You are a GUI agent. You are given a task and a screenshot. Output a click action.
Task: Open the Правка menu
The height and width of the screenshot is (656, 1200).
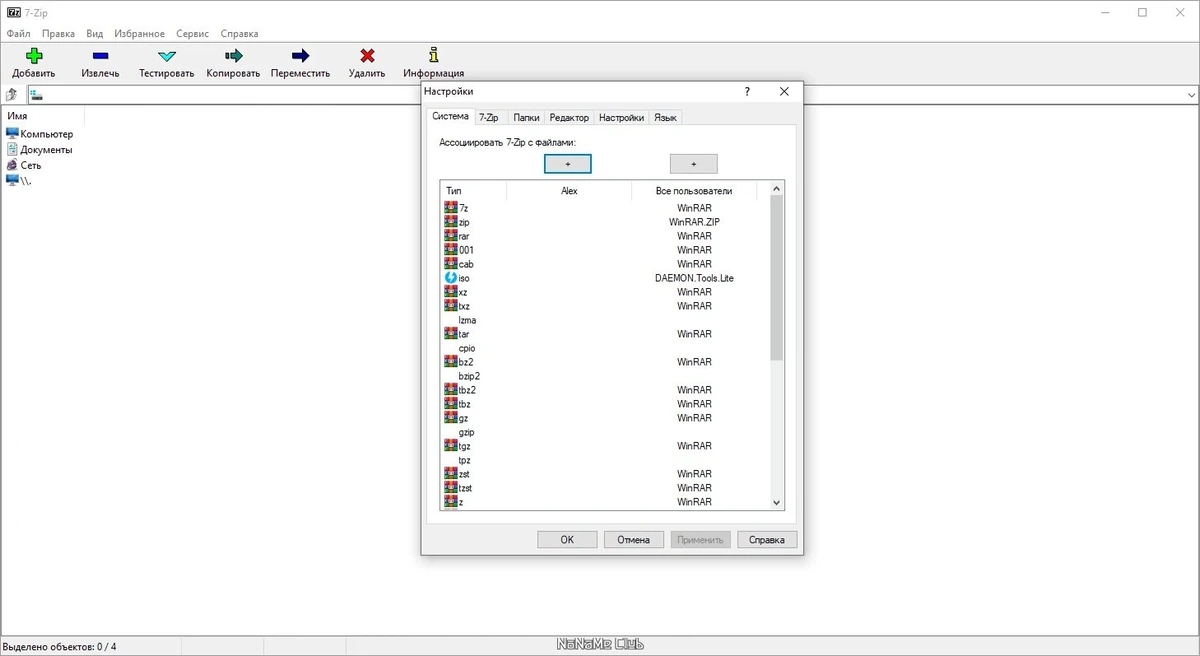point(59,34)
